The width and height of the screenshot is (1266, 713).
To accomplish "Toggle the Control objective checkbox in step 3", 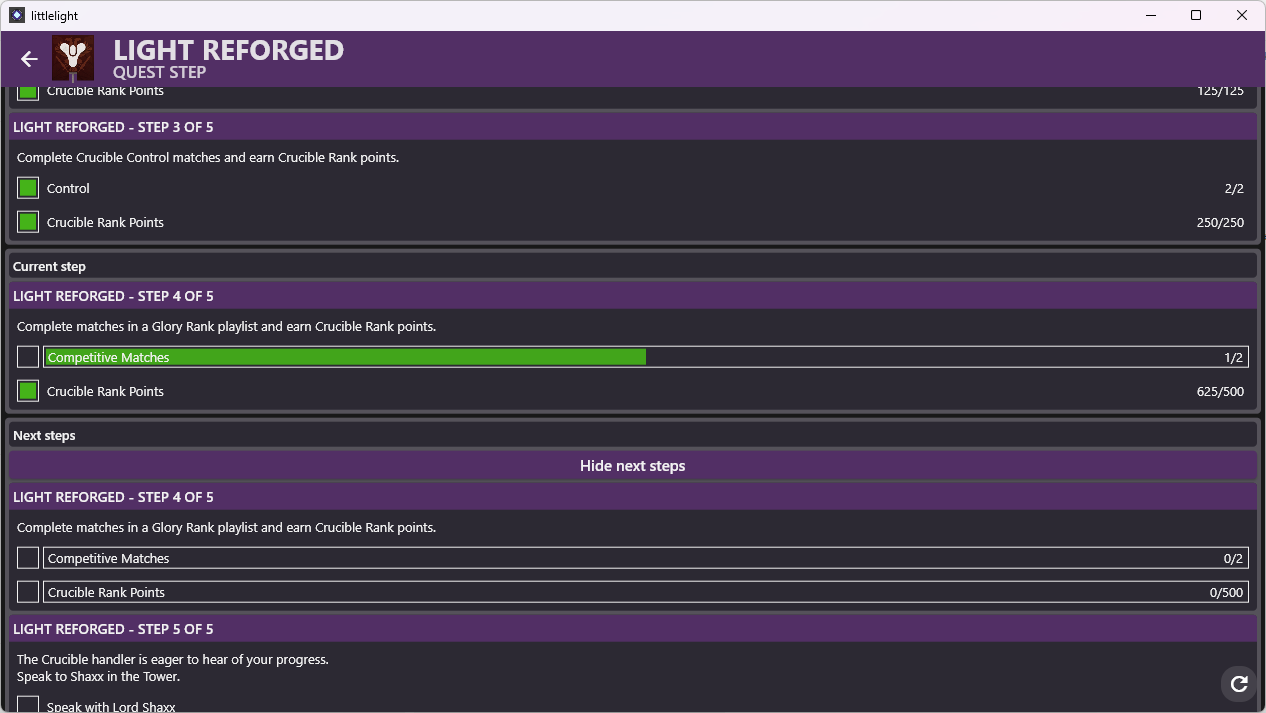I will click(28, 188).
